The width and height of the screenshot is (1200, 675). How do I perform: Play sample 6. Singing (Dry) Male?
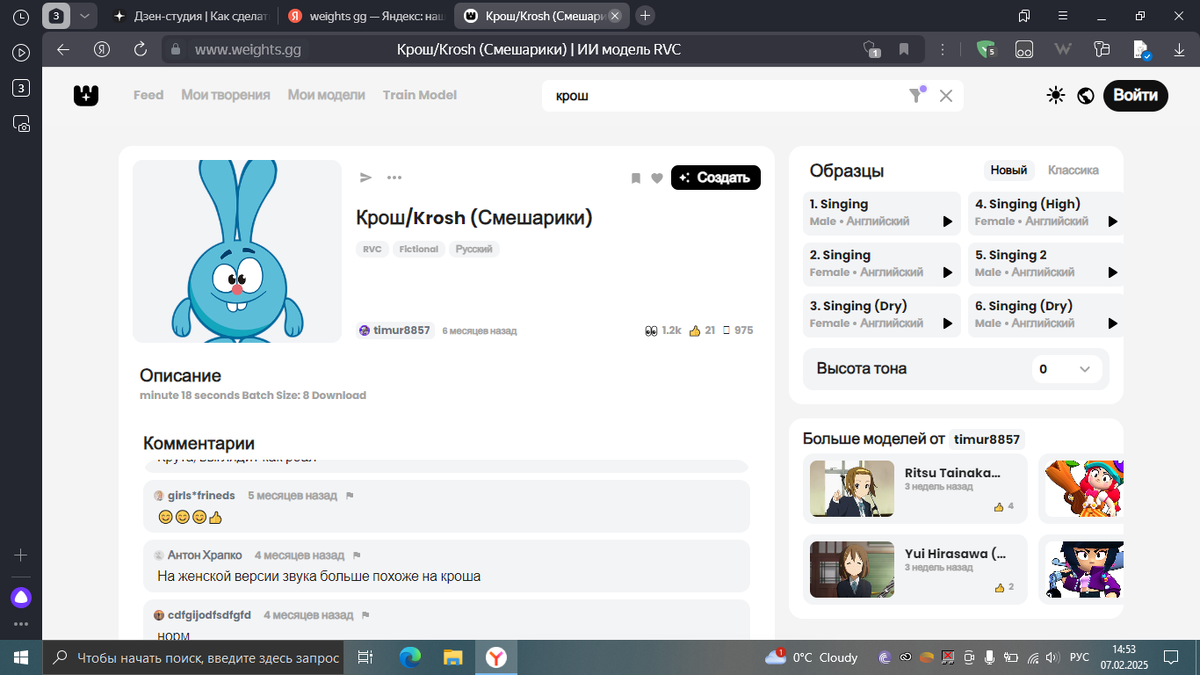[x=1112, y=324]
